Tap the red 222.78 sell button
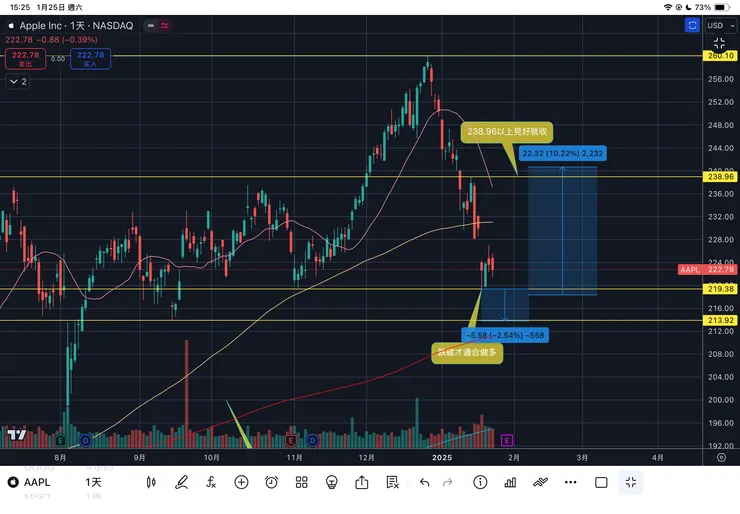The height and width of the screenshot is (514, 740). [25, 59]
